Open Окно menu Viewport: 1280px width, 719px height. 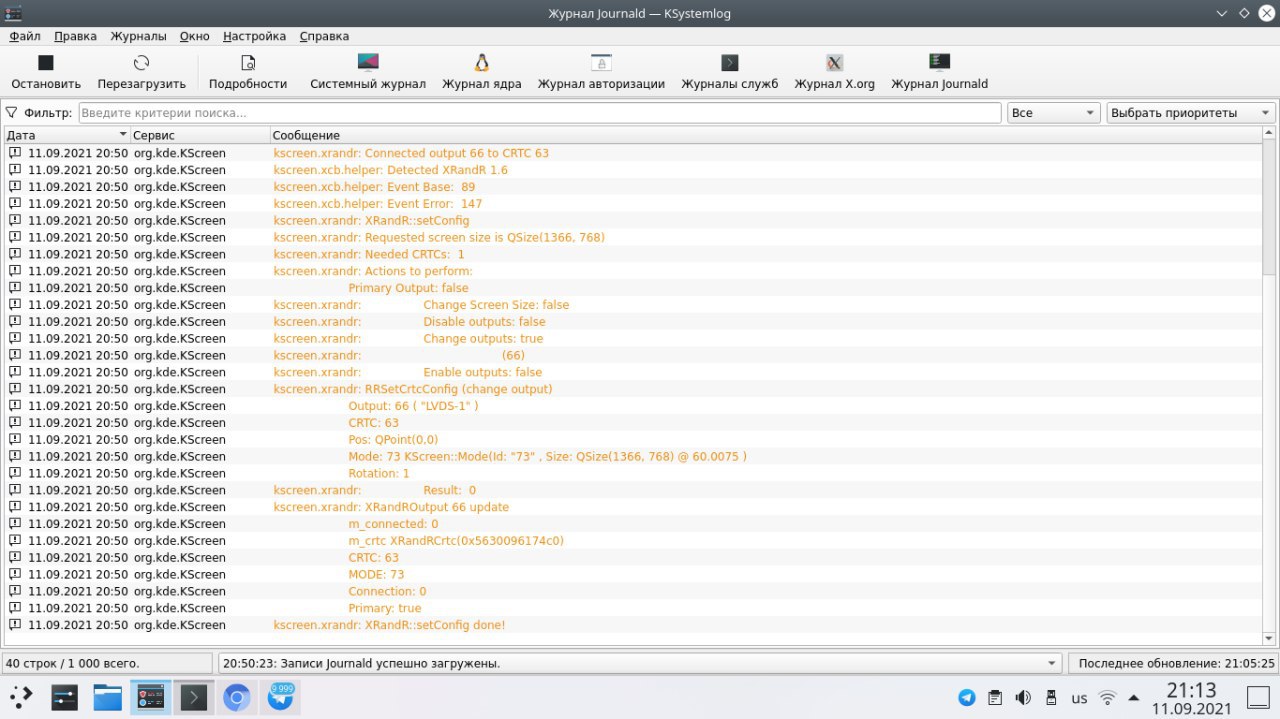[x=194, y=36]
